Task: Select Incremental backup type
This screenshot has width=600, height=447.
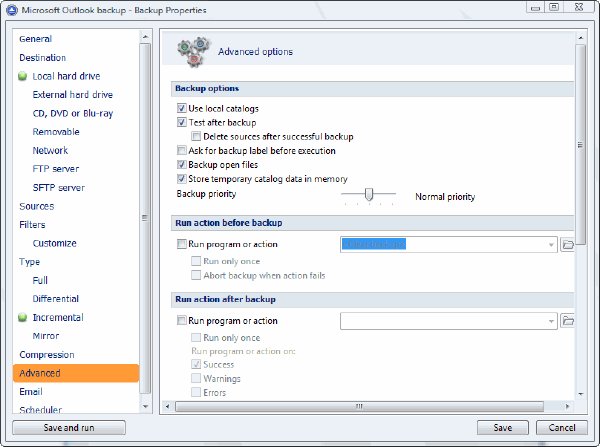Action: click(x=58, y=317)
